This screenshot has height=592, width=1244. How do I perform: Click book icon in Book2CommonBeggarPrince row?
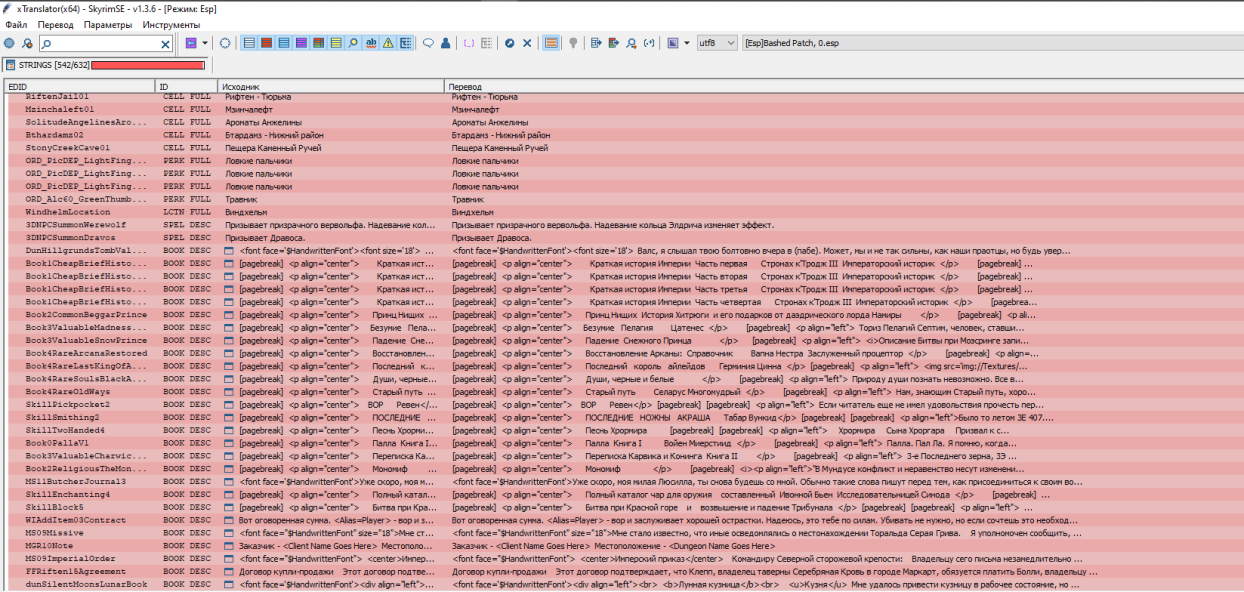pyautogui.click(x=228, y=315)
